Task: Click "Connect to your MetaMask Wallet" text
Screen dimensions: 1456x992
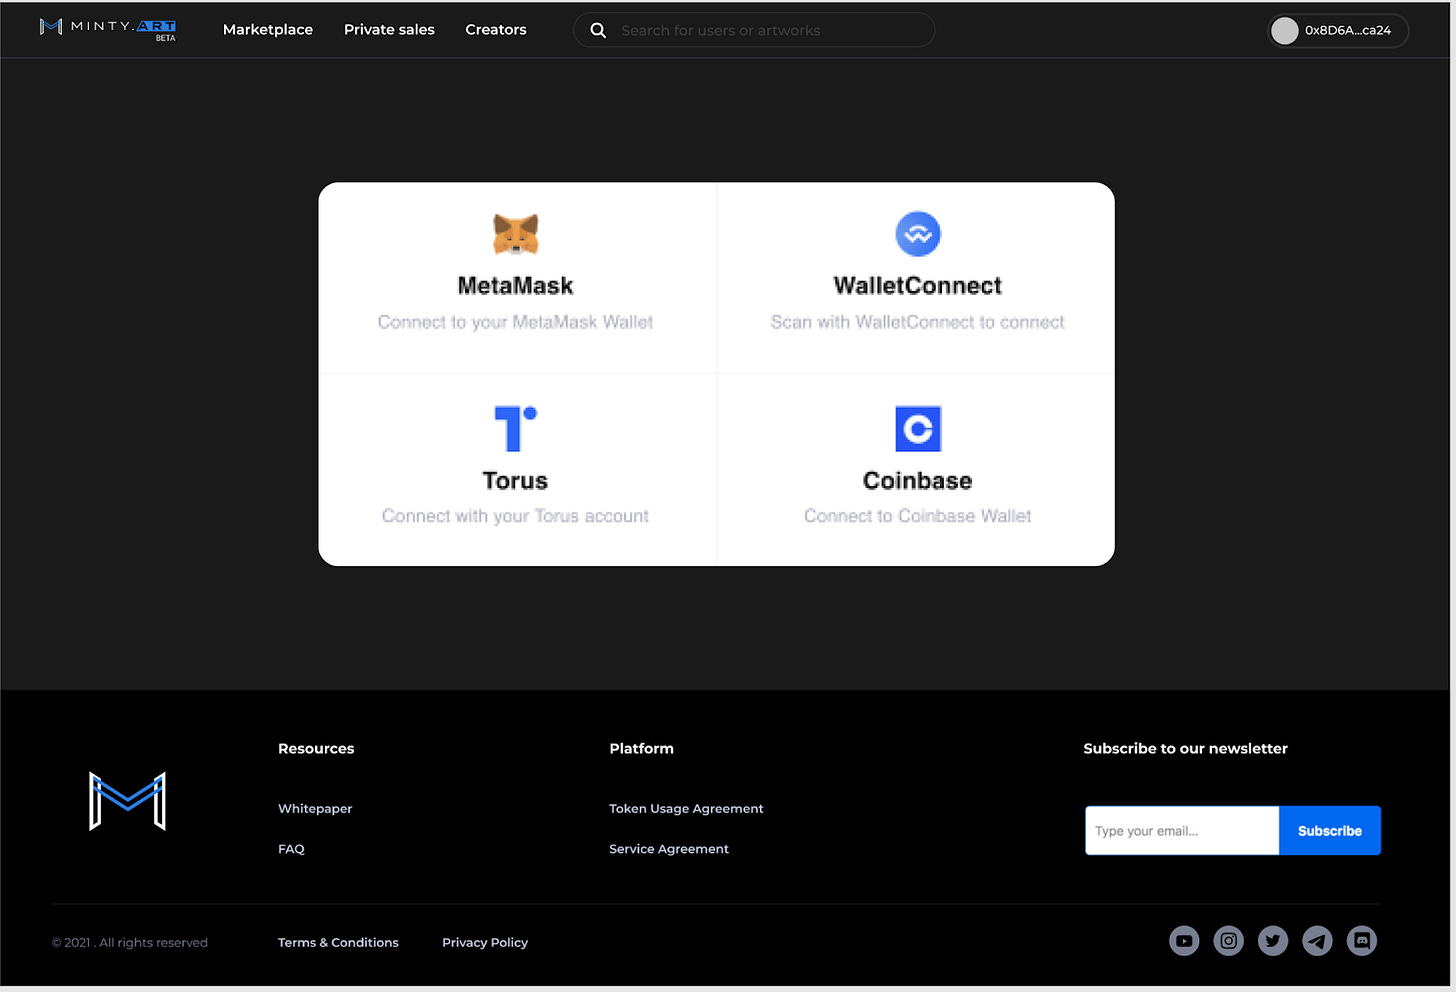Action: [515, 322]
